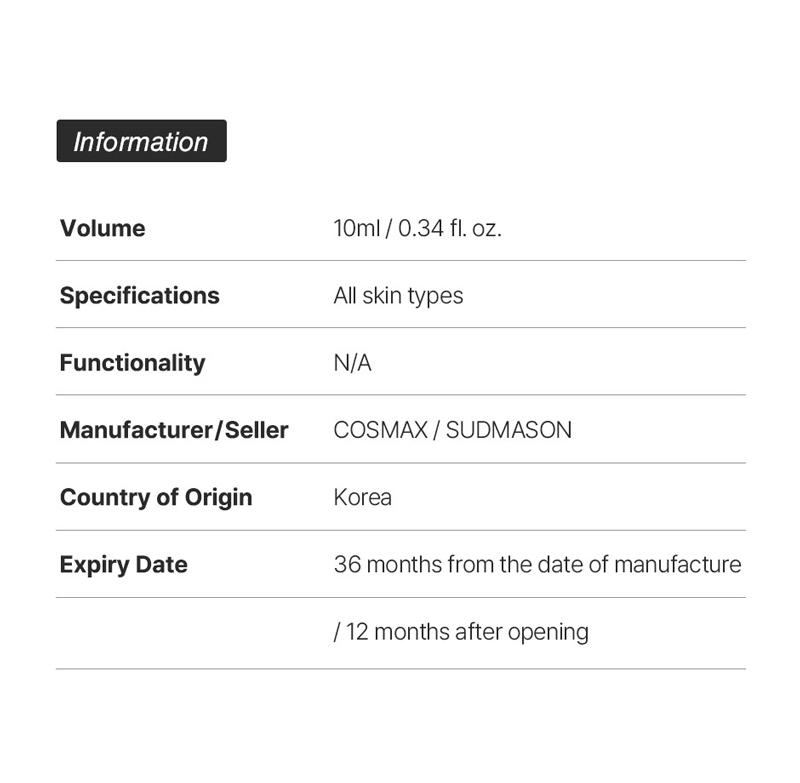This screenshot has width=800, height=783.
Task: Select the Specifications row label
Action: pyautogui.click(x=139, y=295)
